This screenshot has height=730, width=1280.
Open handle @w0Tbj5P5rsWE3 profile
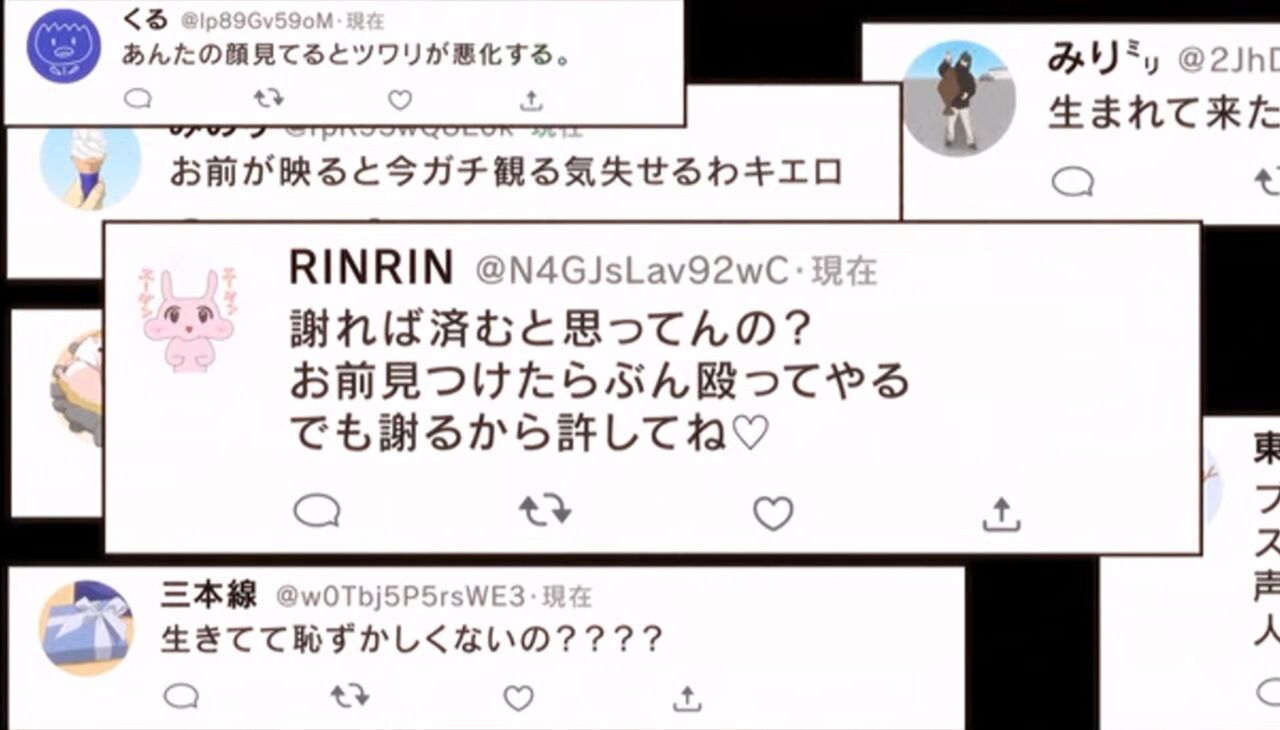coord(400,598)
